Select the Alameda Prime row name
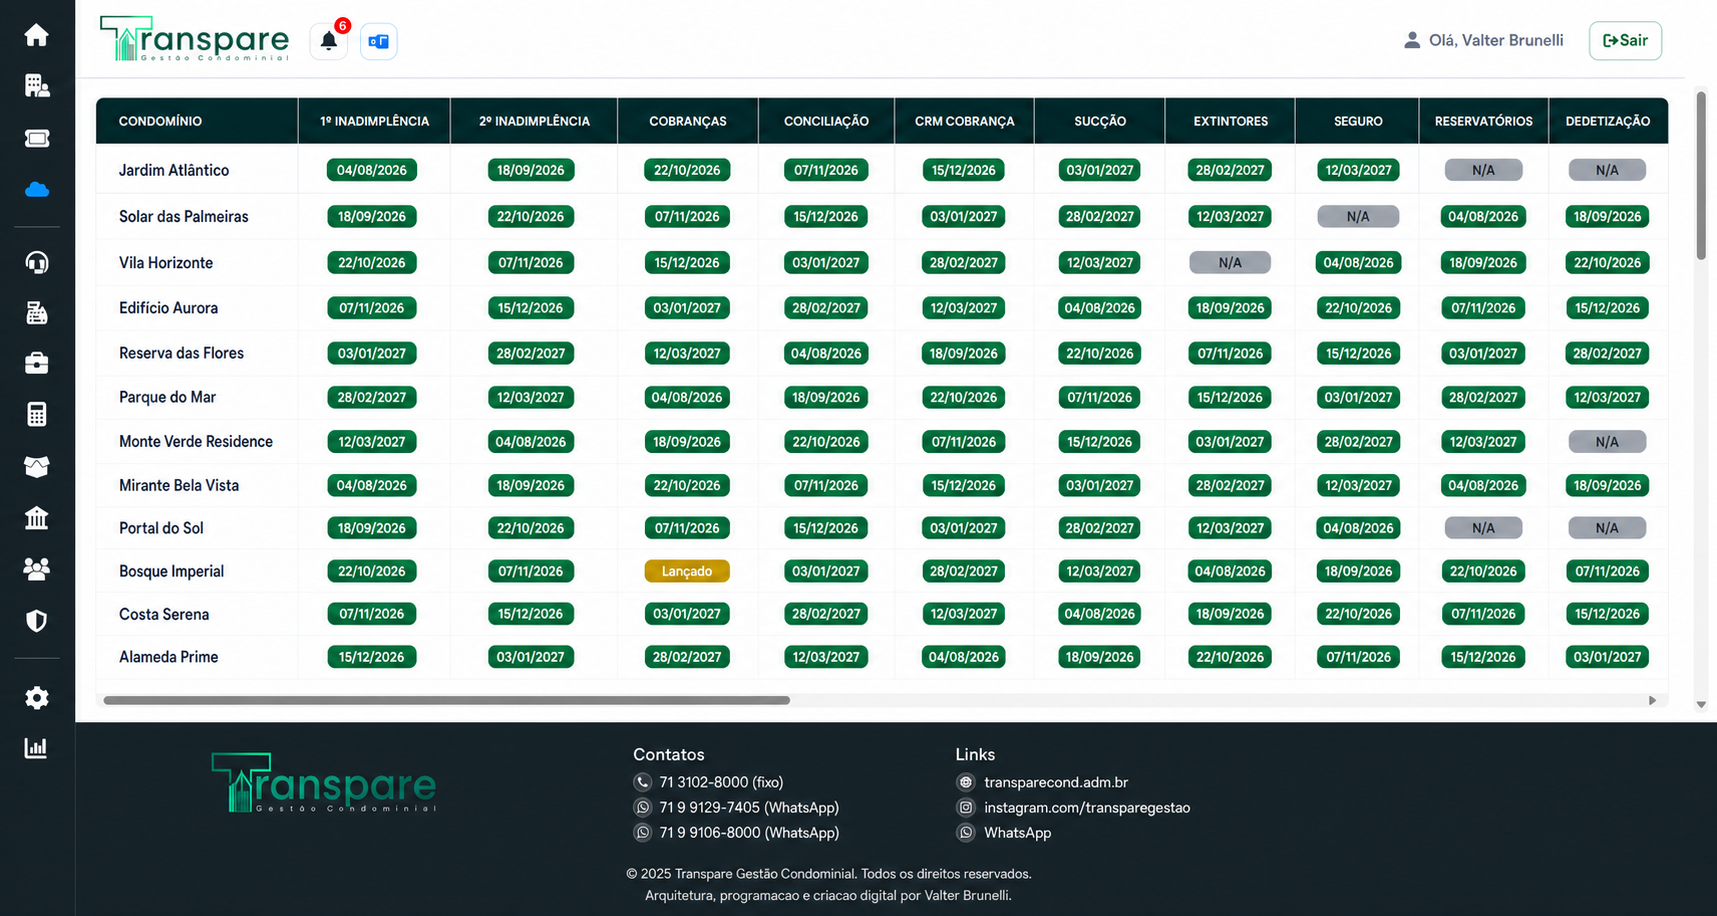This screenshot has height=916, width=1717. [x=168, y=657]
